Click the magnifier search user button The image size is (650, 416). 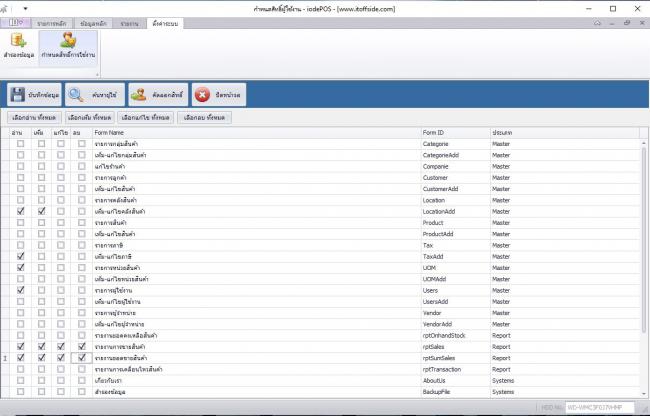tap(95, 95)
